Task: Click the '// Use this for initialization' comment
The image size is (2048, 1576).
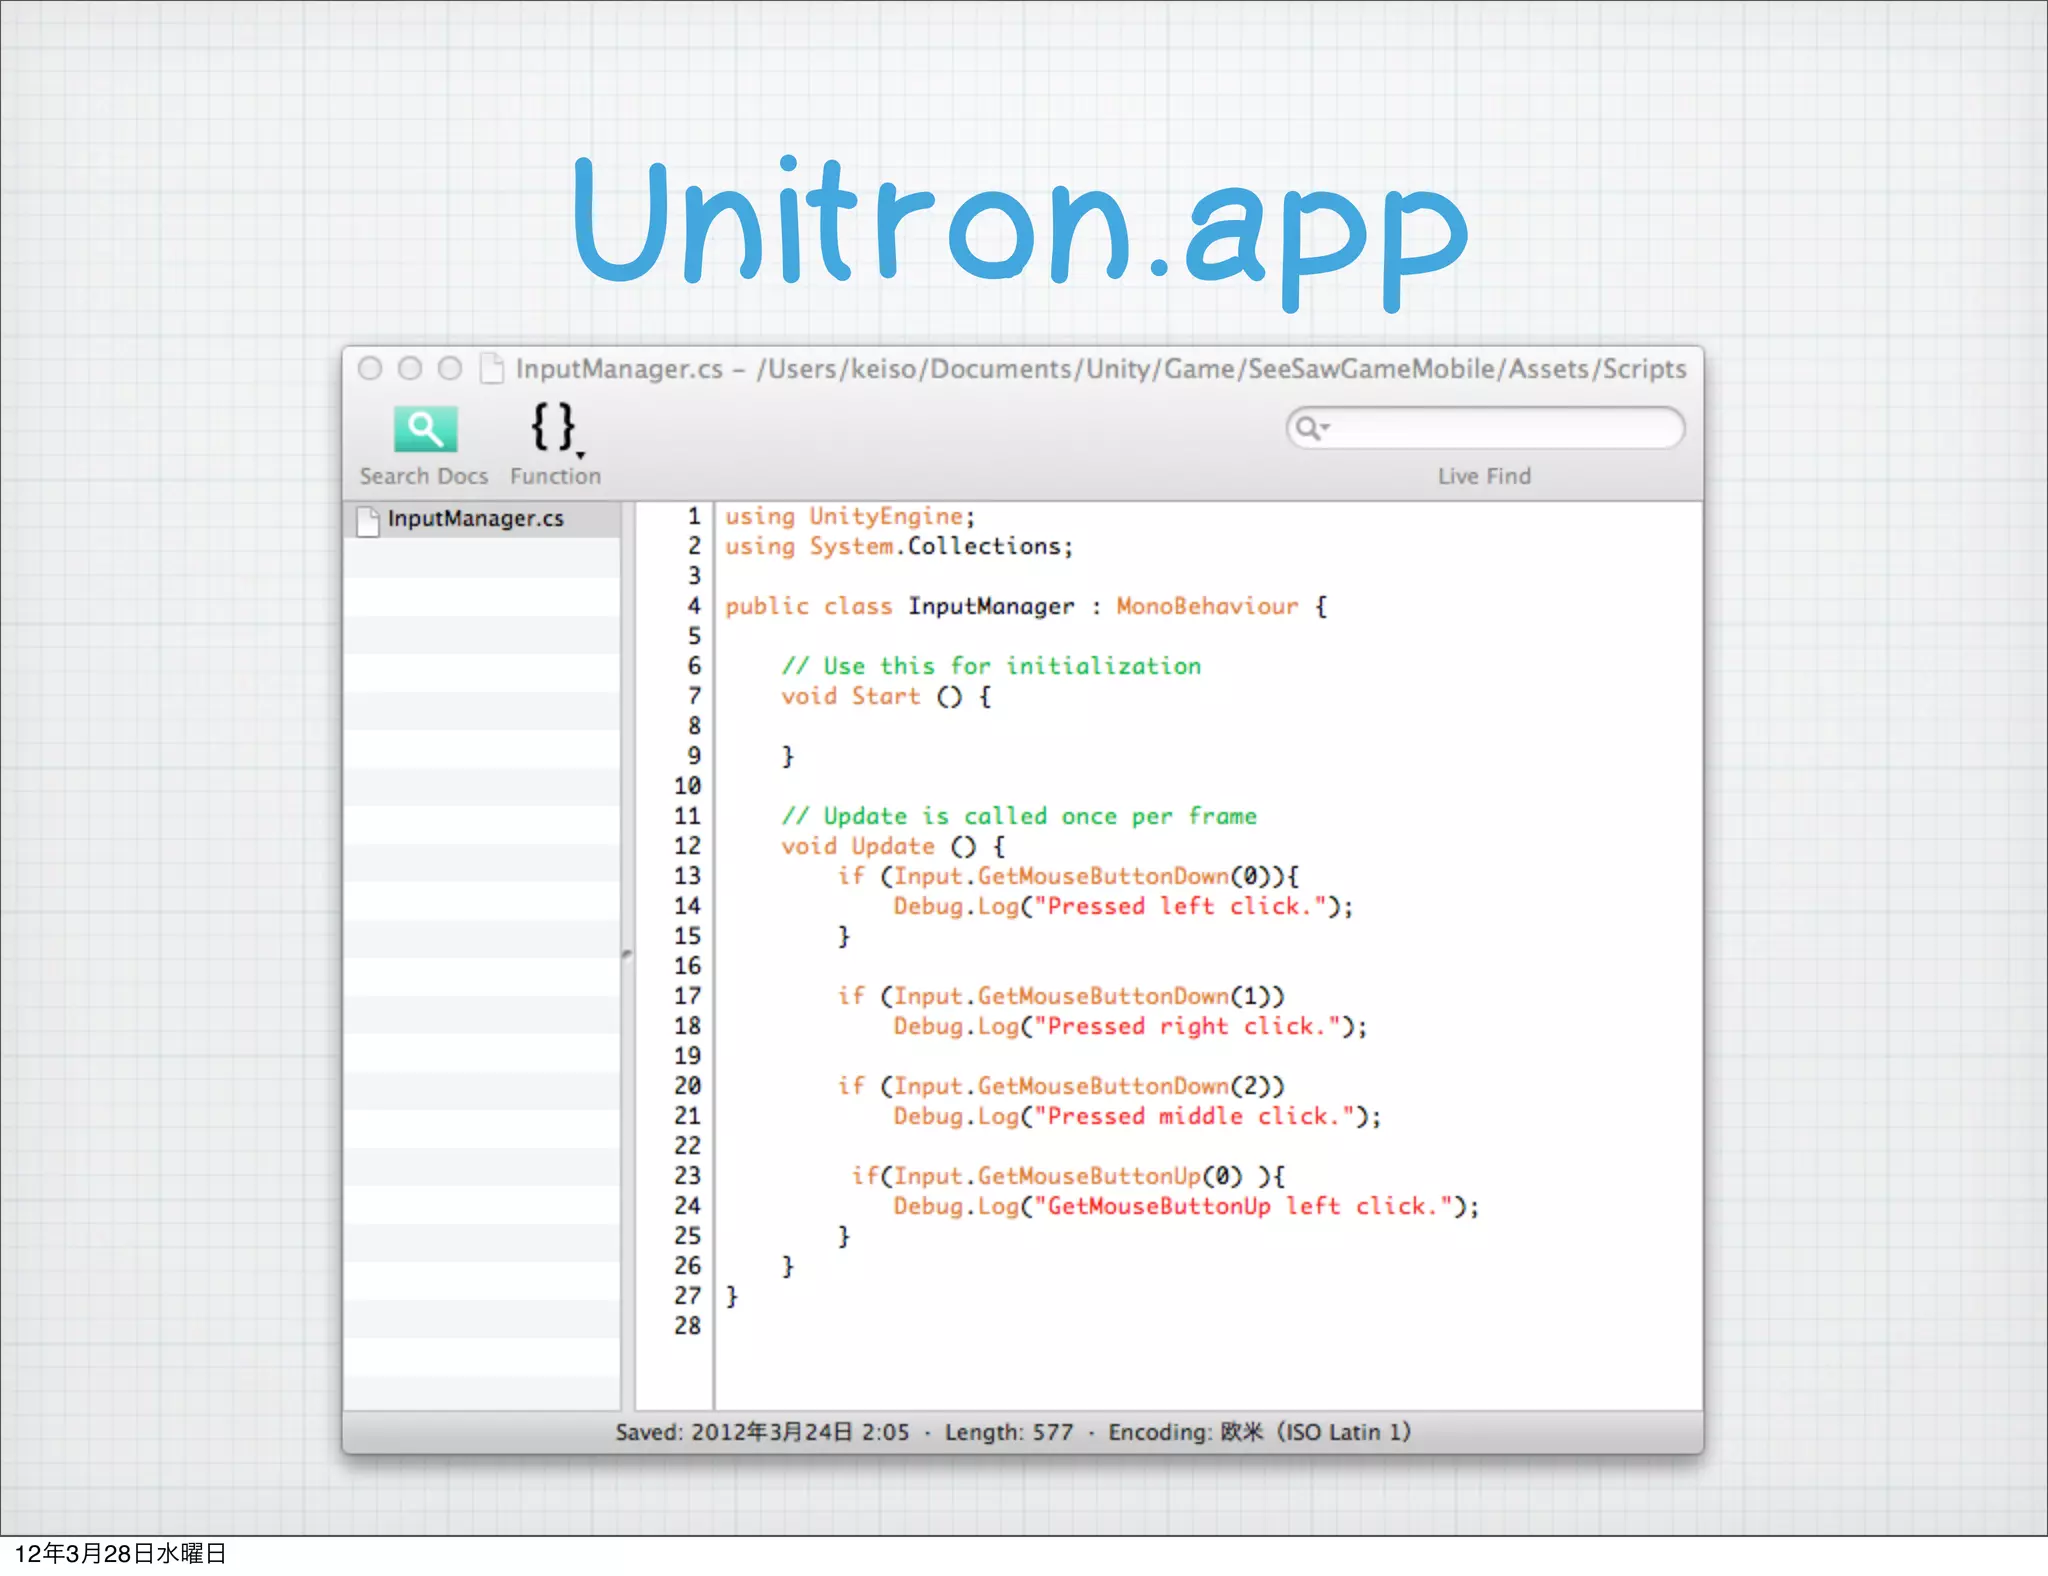Action: [x=991, y=666]
